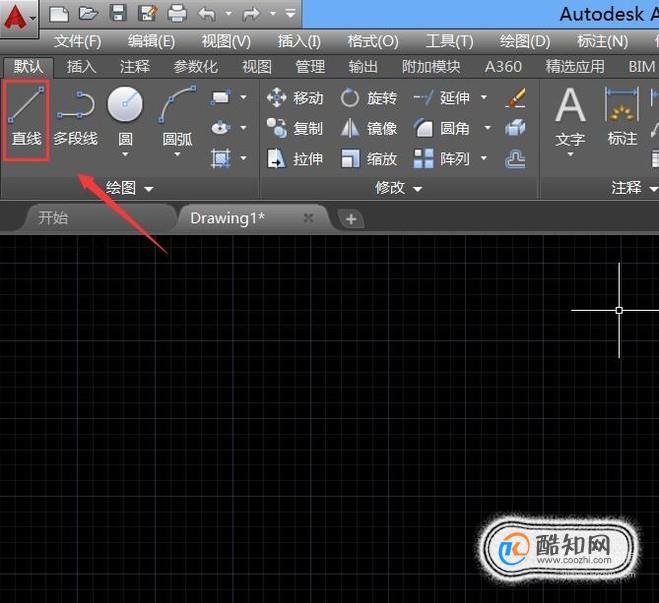This screenshot has width=659, height=603.
Task: Select the ellipse drawing tool
Action: (221, 127)
